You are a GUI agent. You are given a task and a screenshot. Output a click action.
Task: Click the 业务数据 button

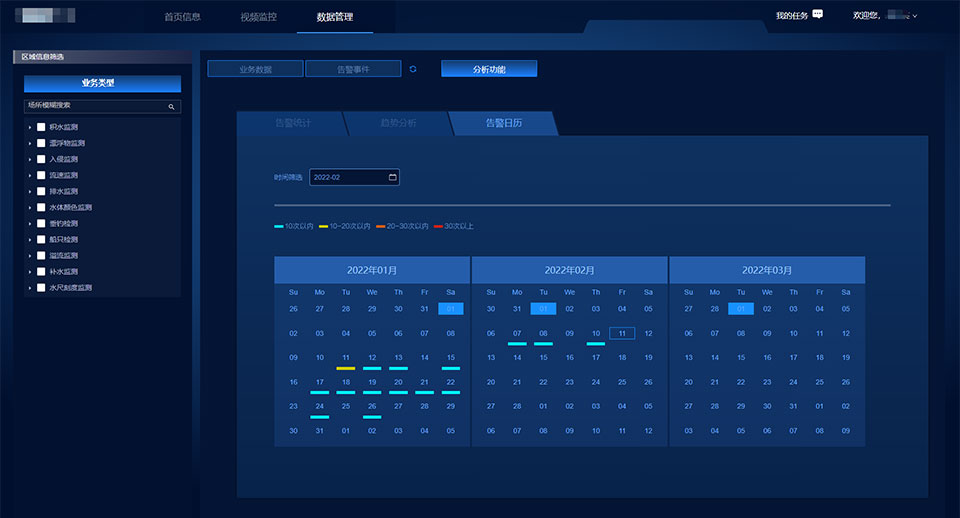255,69
